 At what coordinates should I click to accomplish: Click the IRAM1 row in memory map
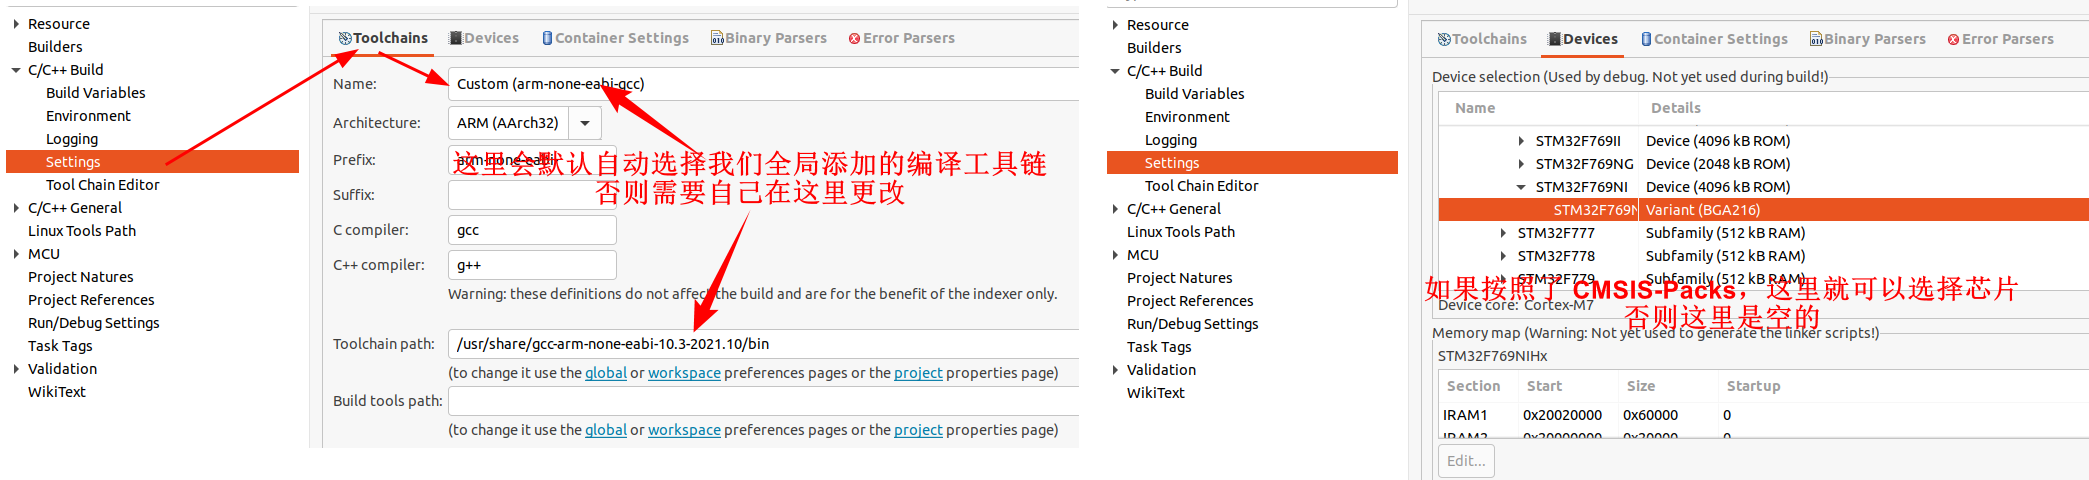coord(1763,415)
